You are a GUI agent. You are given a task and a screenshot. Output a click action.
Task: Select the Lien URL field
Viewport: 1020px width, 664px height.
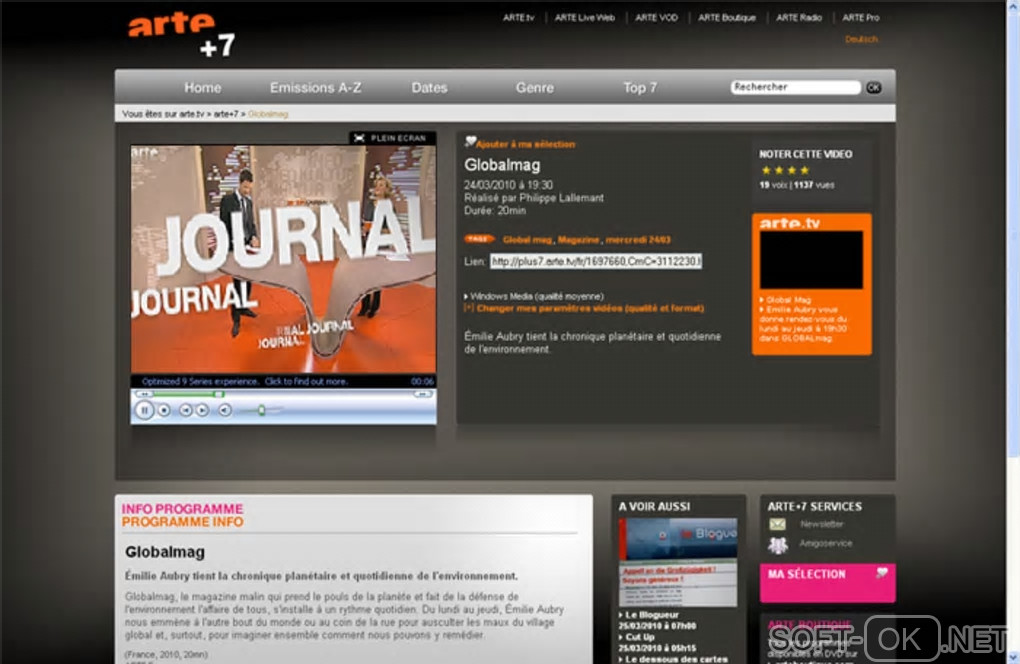click(x=595, y=261)
